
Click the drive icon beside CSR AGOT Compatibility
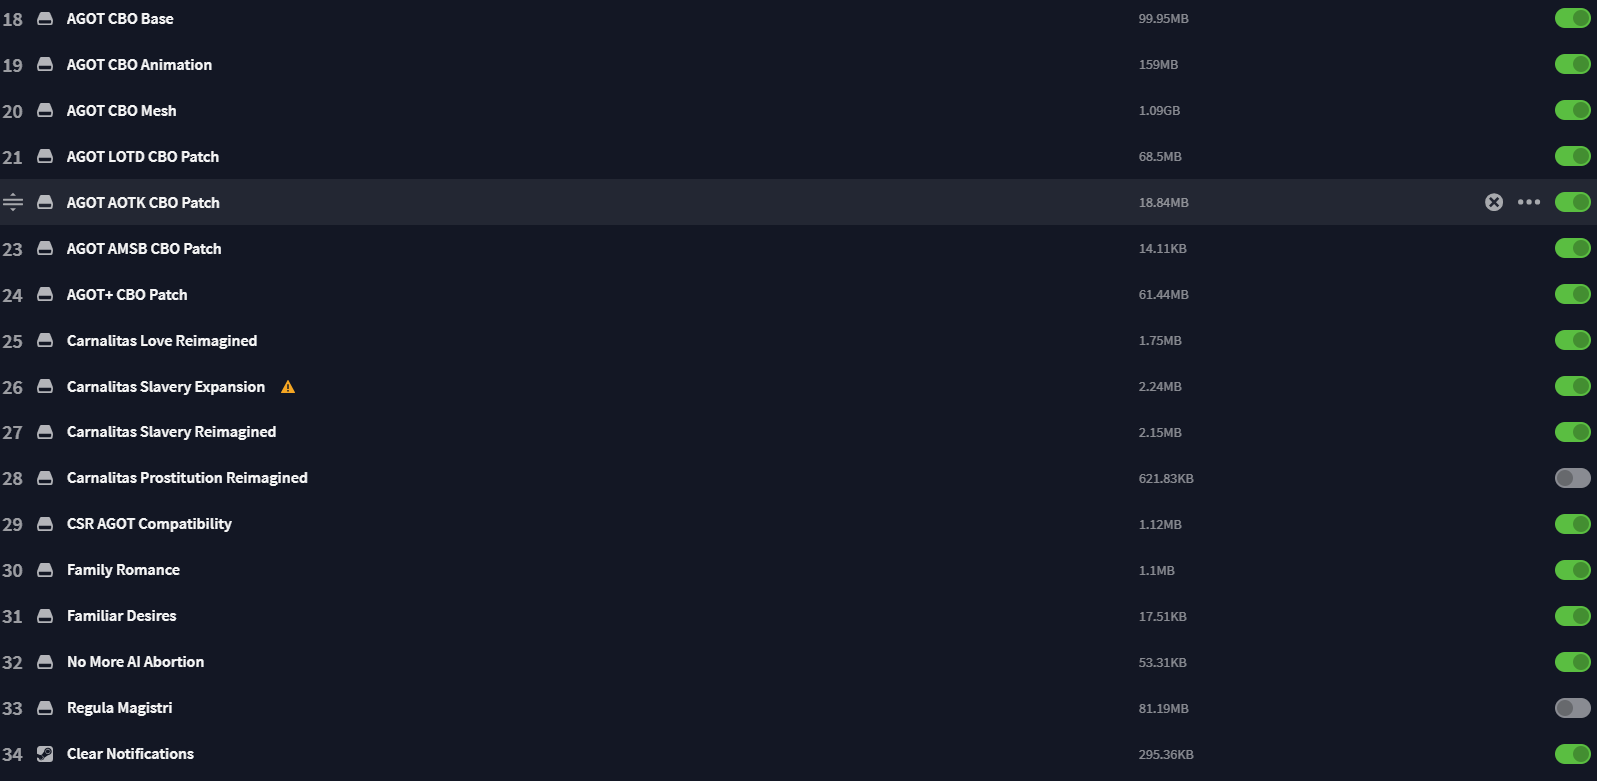pos(45,524)
